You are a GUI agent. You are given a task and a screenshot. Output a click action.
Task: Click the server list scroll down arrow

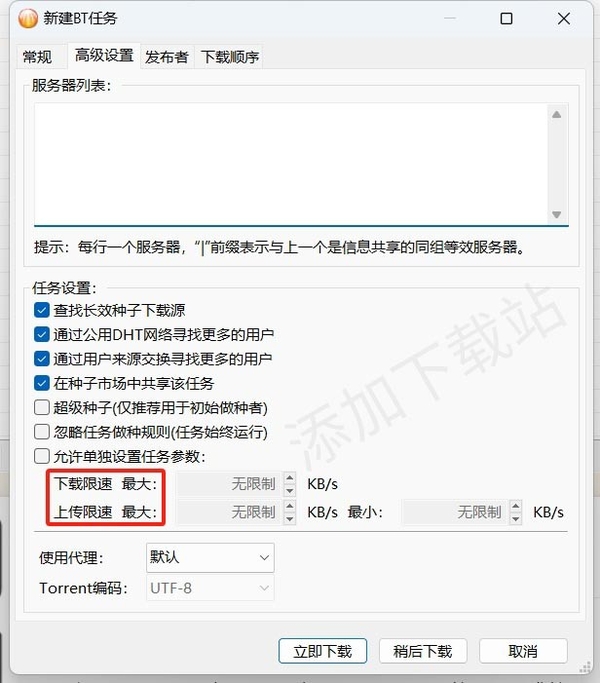[x=556, y=214]
